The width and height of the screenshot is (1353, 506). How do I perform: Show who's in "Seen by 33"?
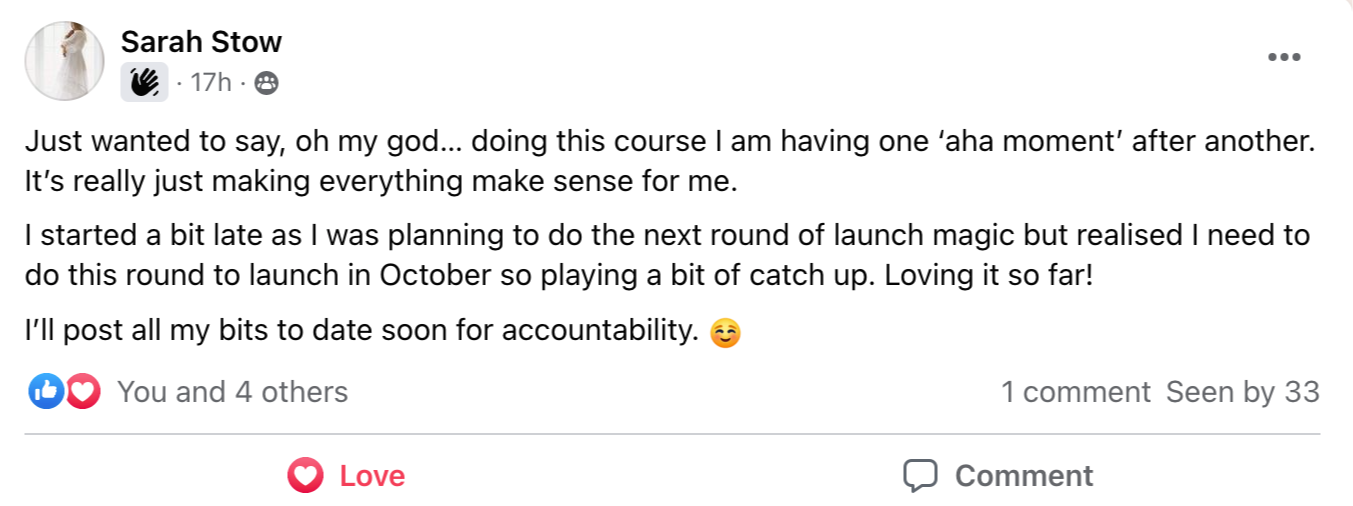(x=1242, y=392)
